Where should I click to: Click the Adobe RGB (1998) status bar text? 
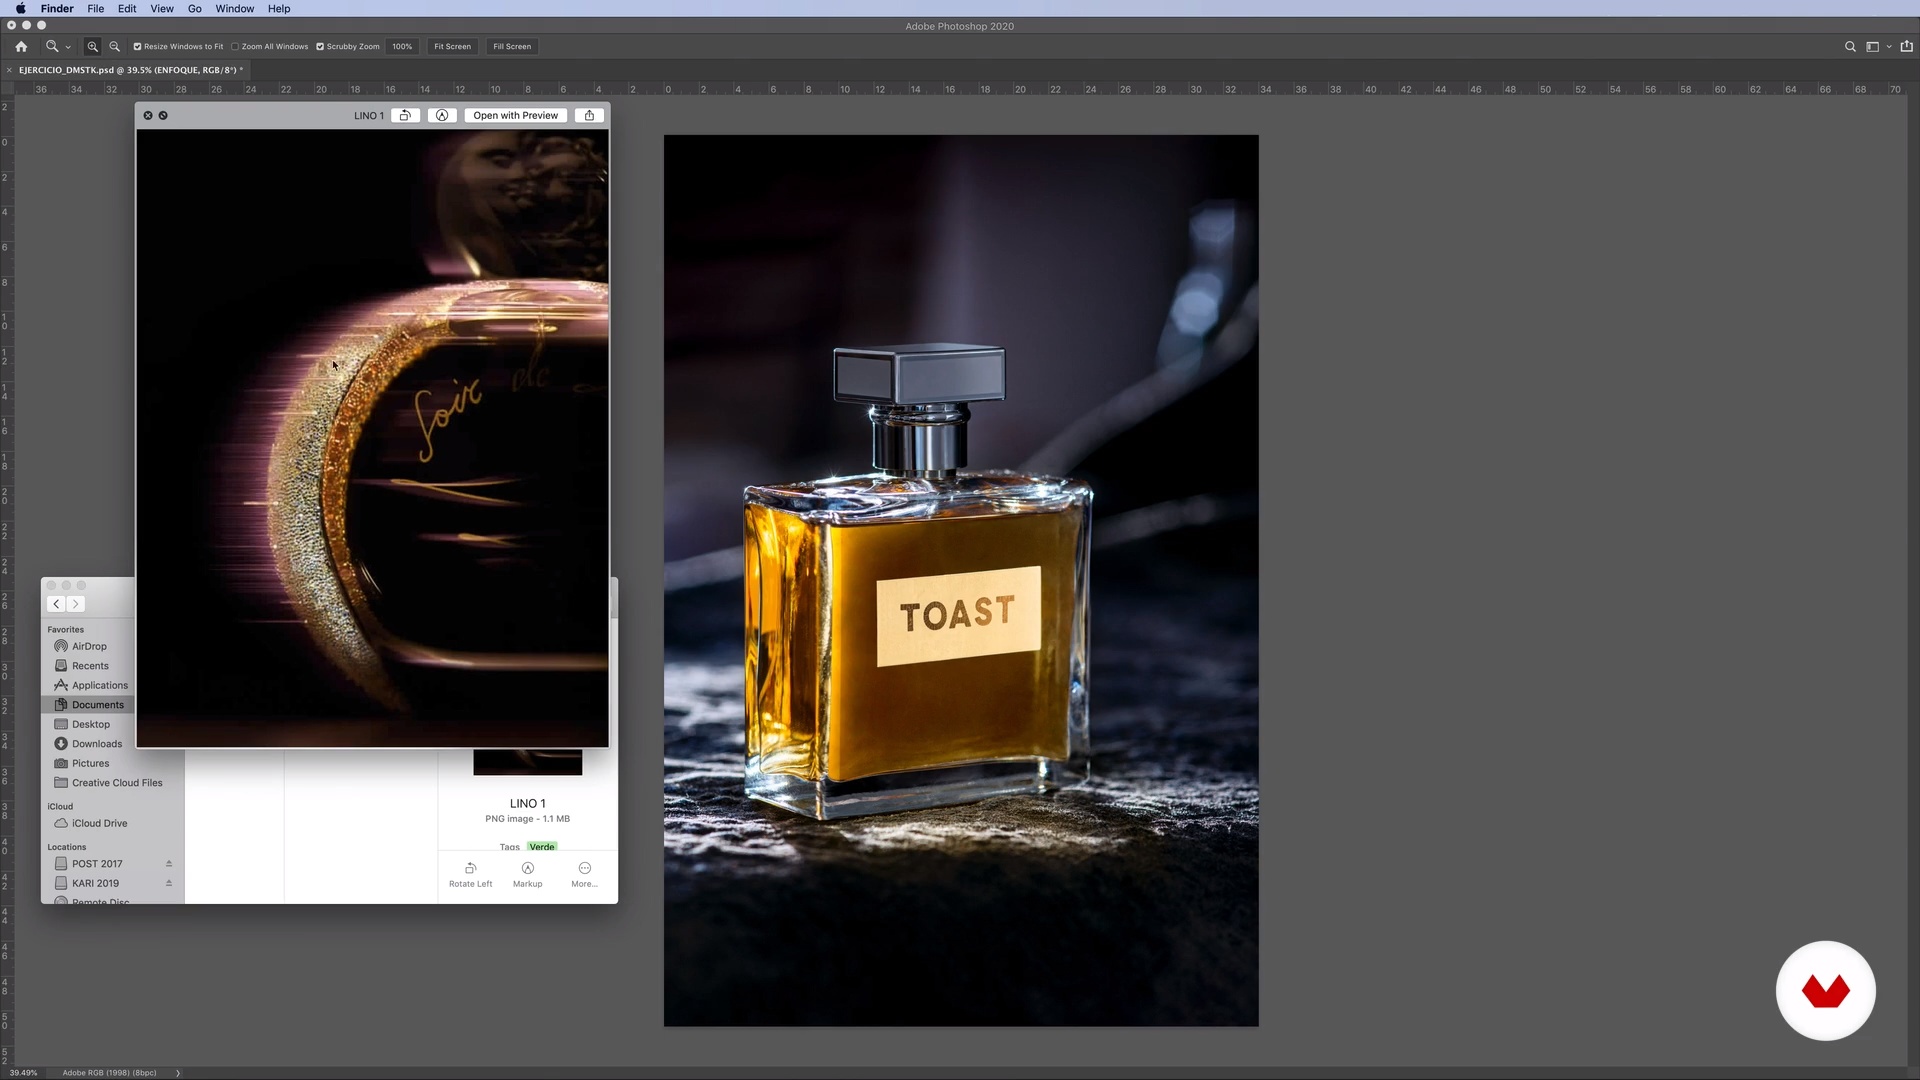pos(109,1073)
